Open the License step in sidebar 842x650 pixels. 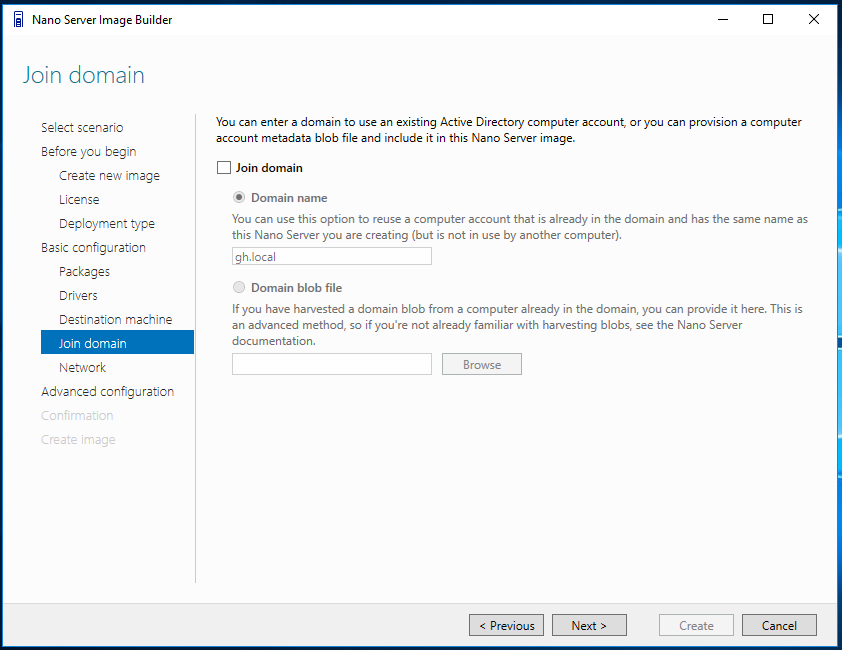[x=79, y=199]
